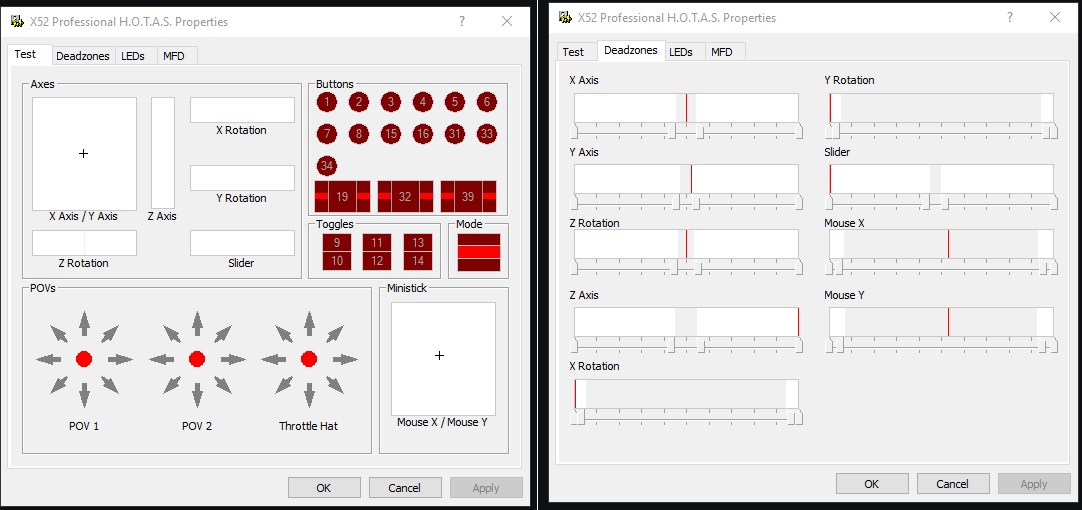Click toggle indicator 11
The height and width of the screenshot is (510, 1082).
[x=377, y=243]
